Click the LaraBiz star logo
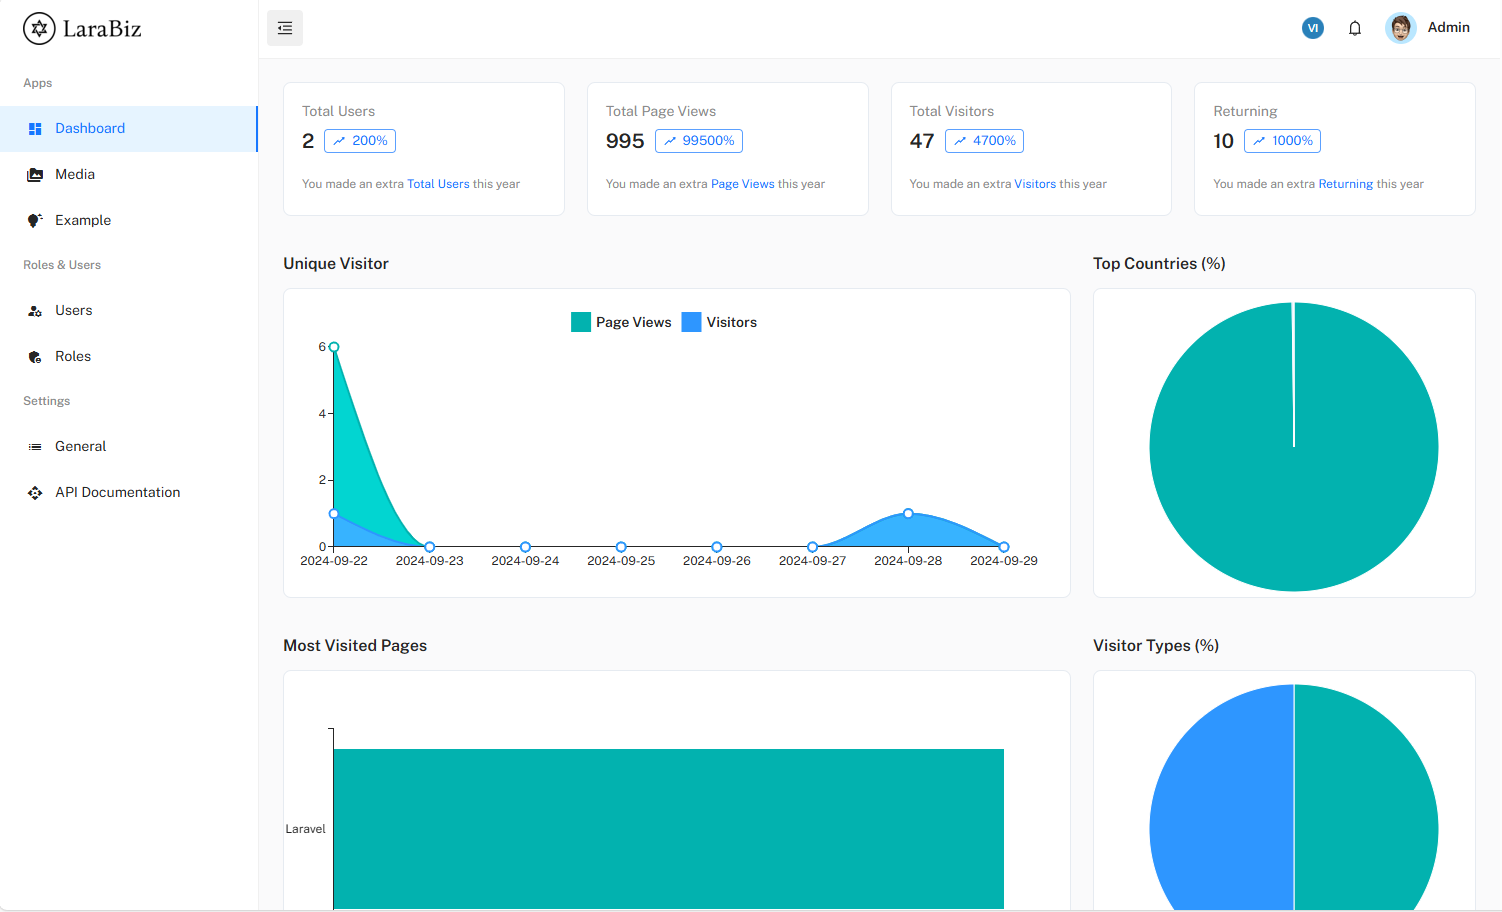The image size is (1502, 912). (x=39, y=29)
